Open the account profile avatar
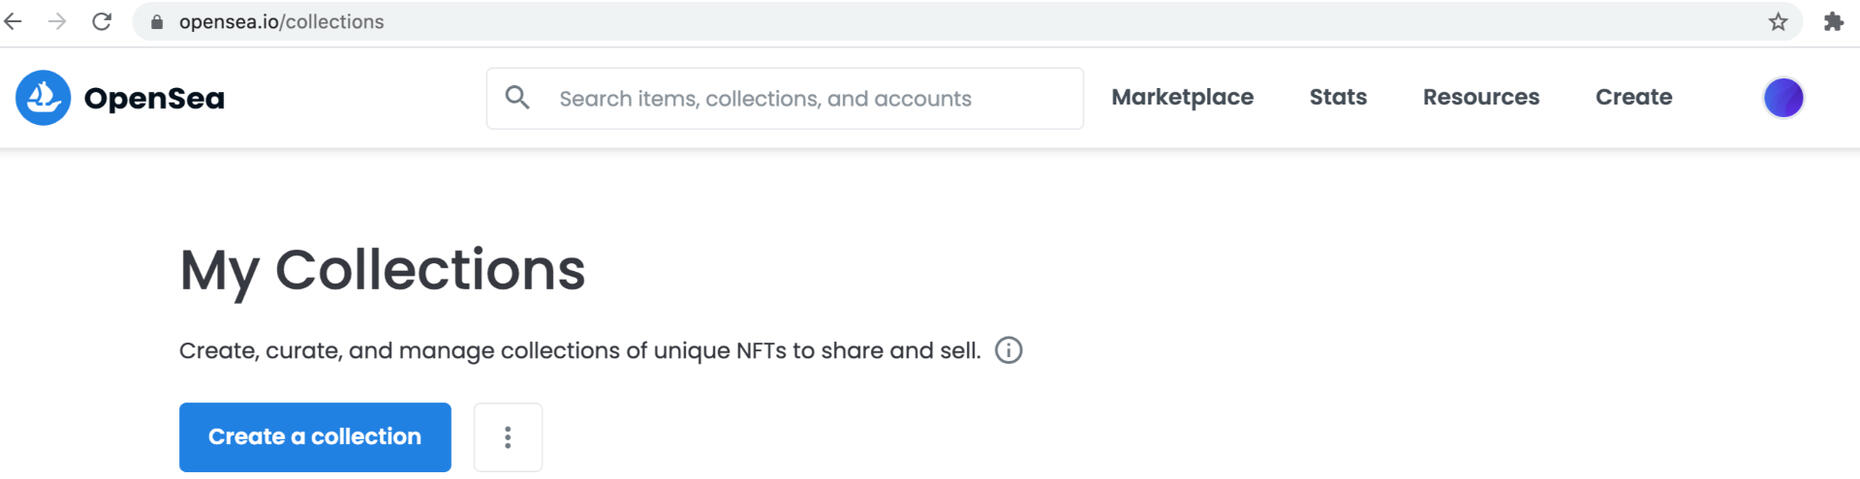This screenshot has width=1860, height=479. click(1783, 98)
